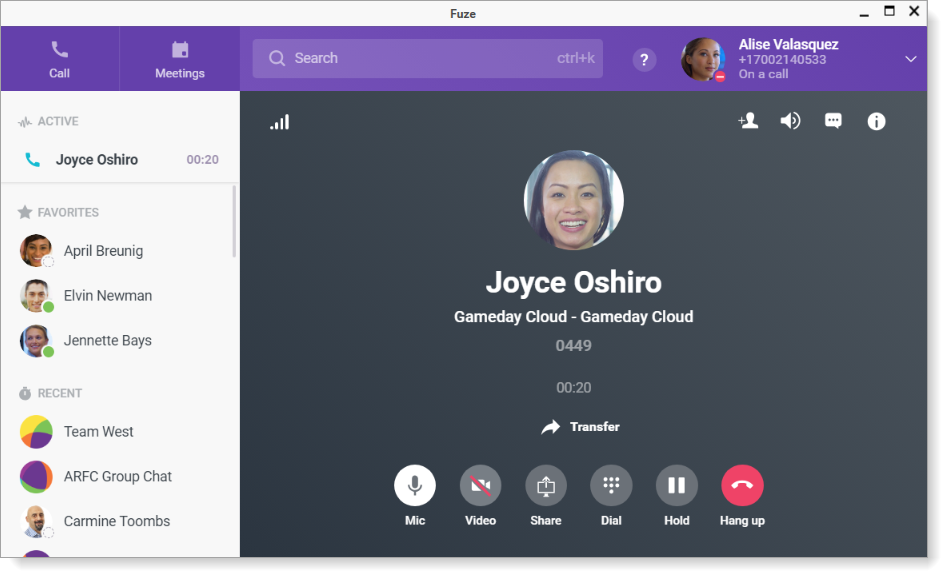Click the FAVORITES section header

59,212
